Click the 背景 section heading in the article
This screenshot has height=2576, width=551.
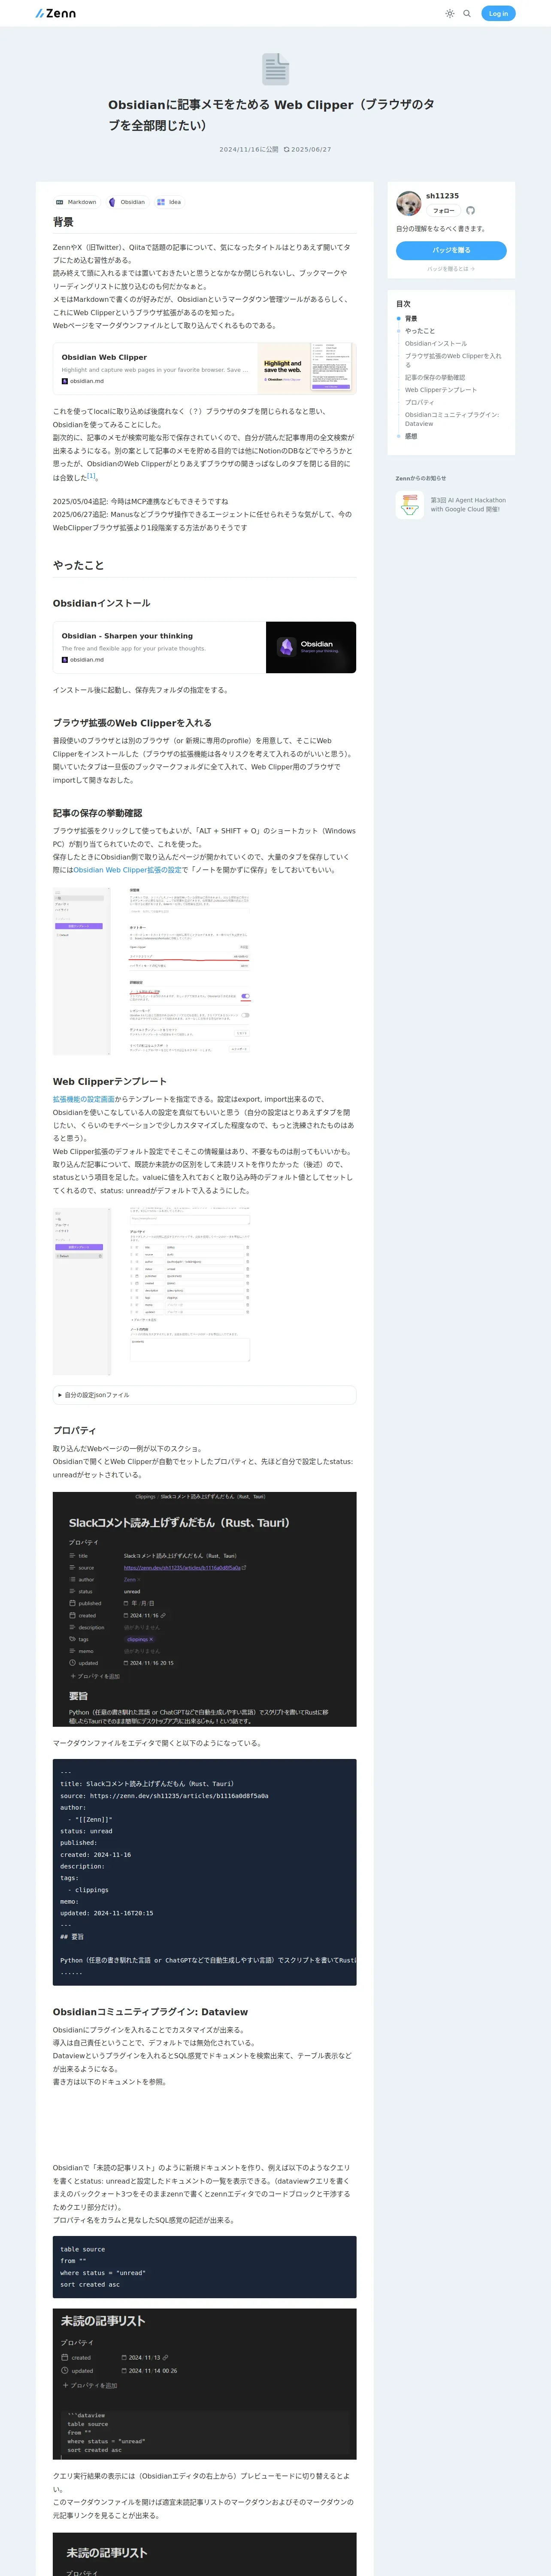[63, 222]
